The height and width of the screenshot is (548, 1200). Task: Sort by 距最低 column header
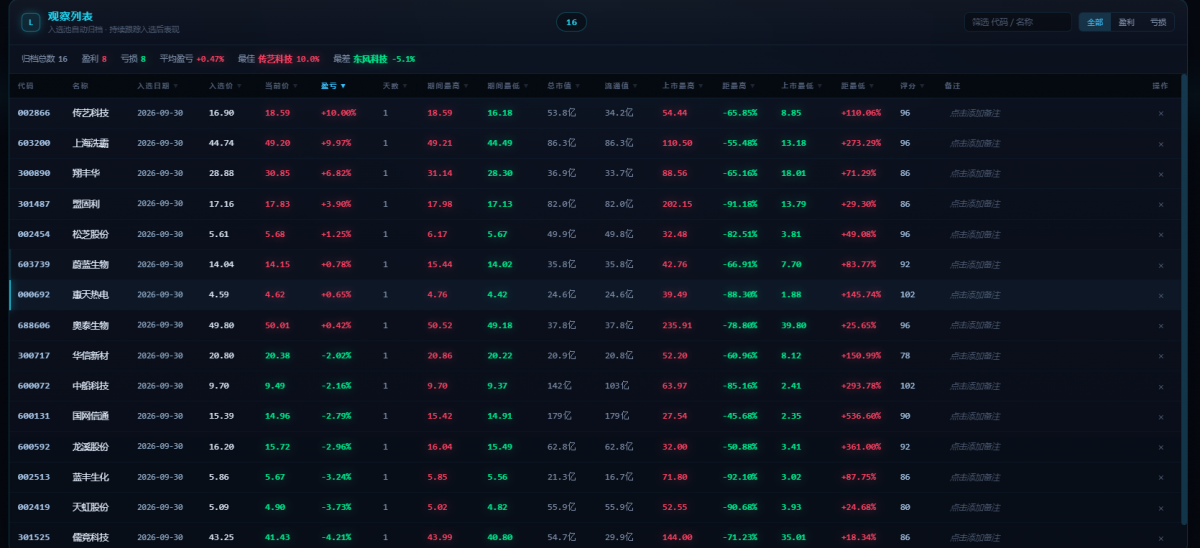click(857, 86)
